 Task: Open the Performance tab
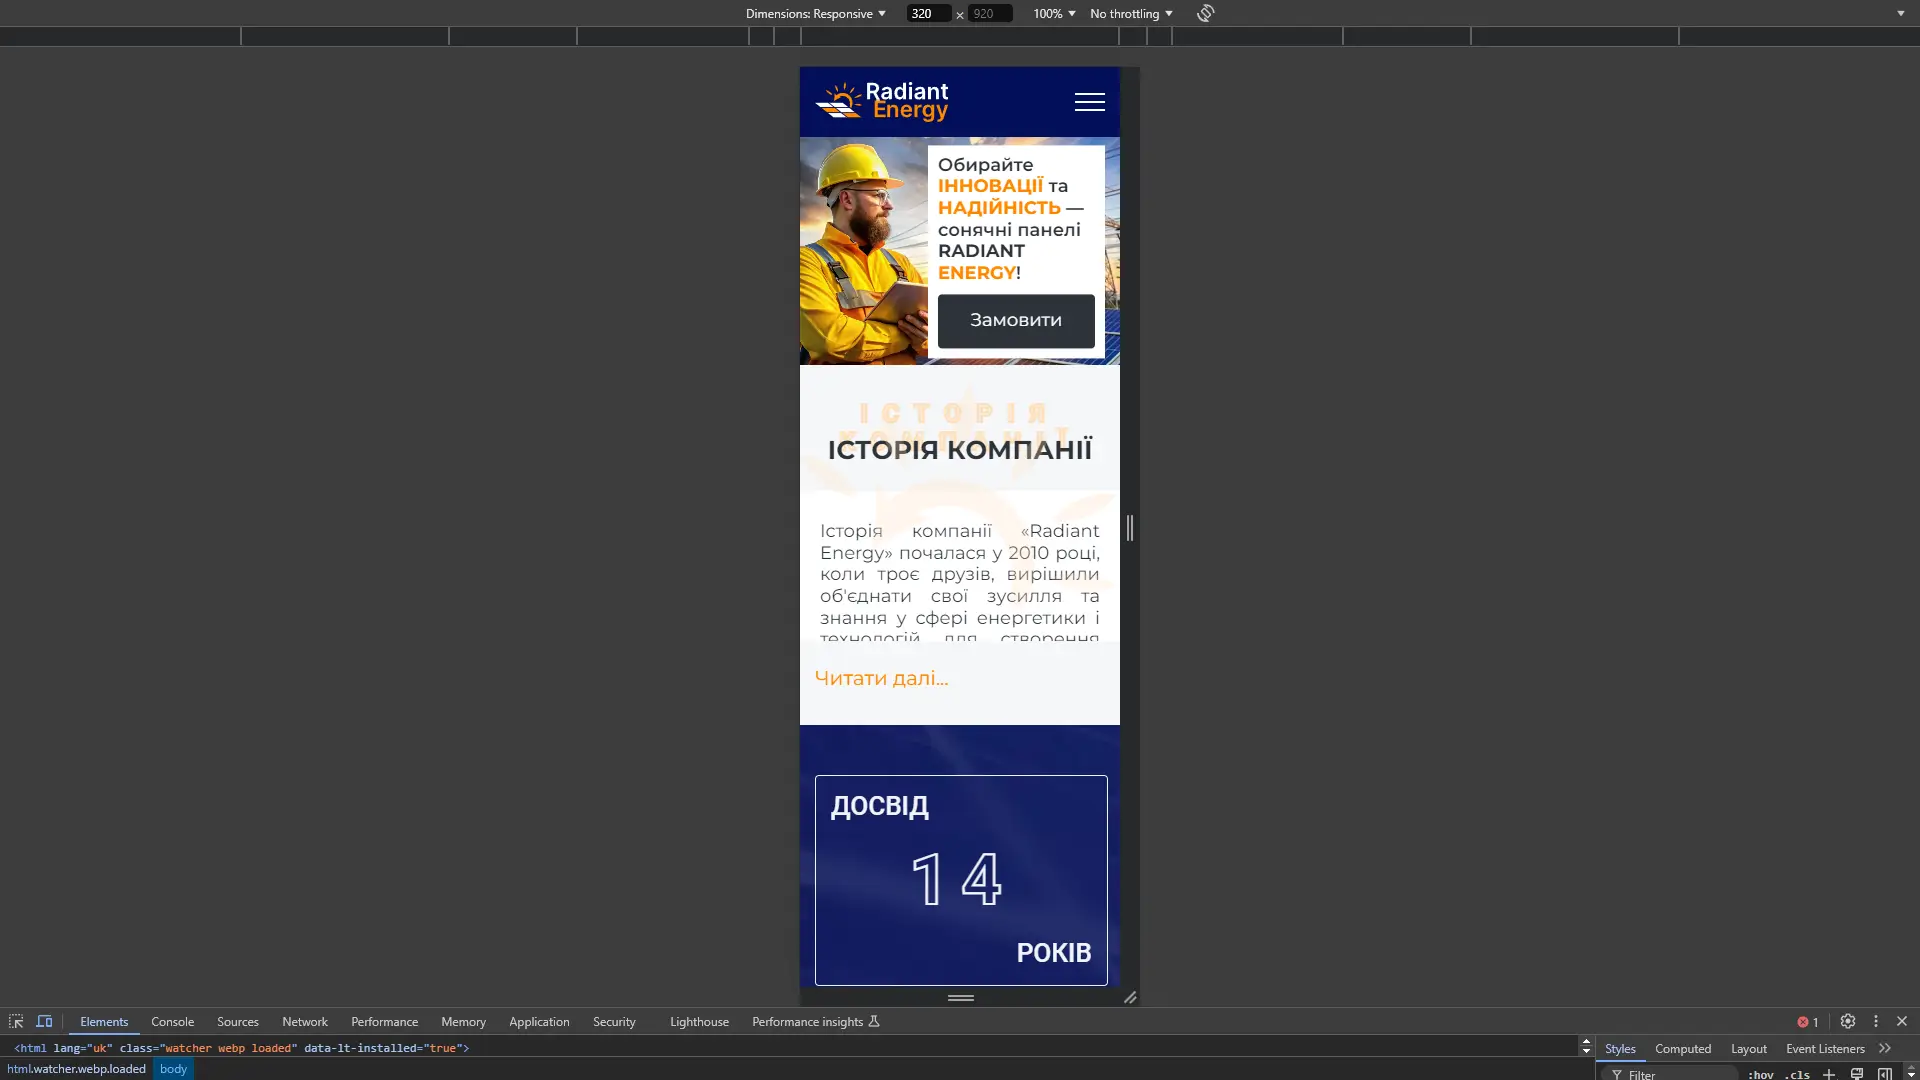(x=384, y=1021)
